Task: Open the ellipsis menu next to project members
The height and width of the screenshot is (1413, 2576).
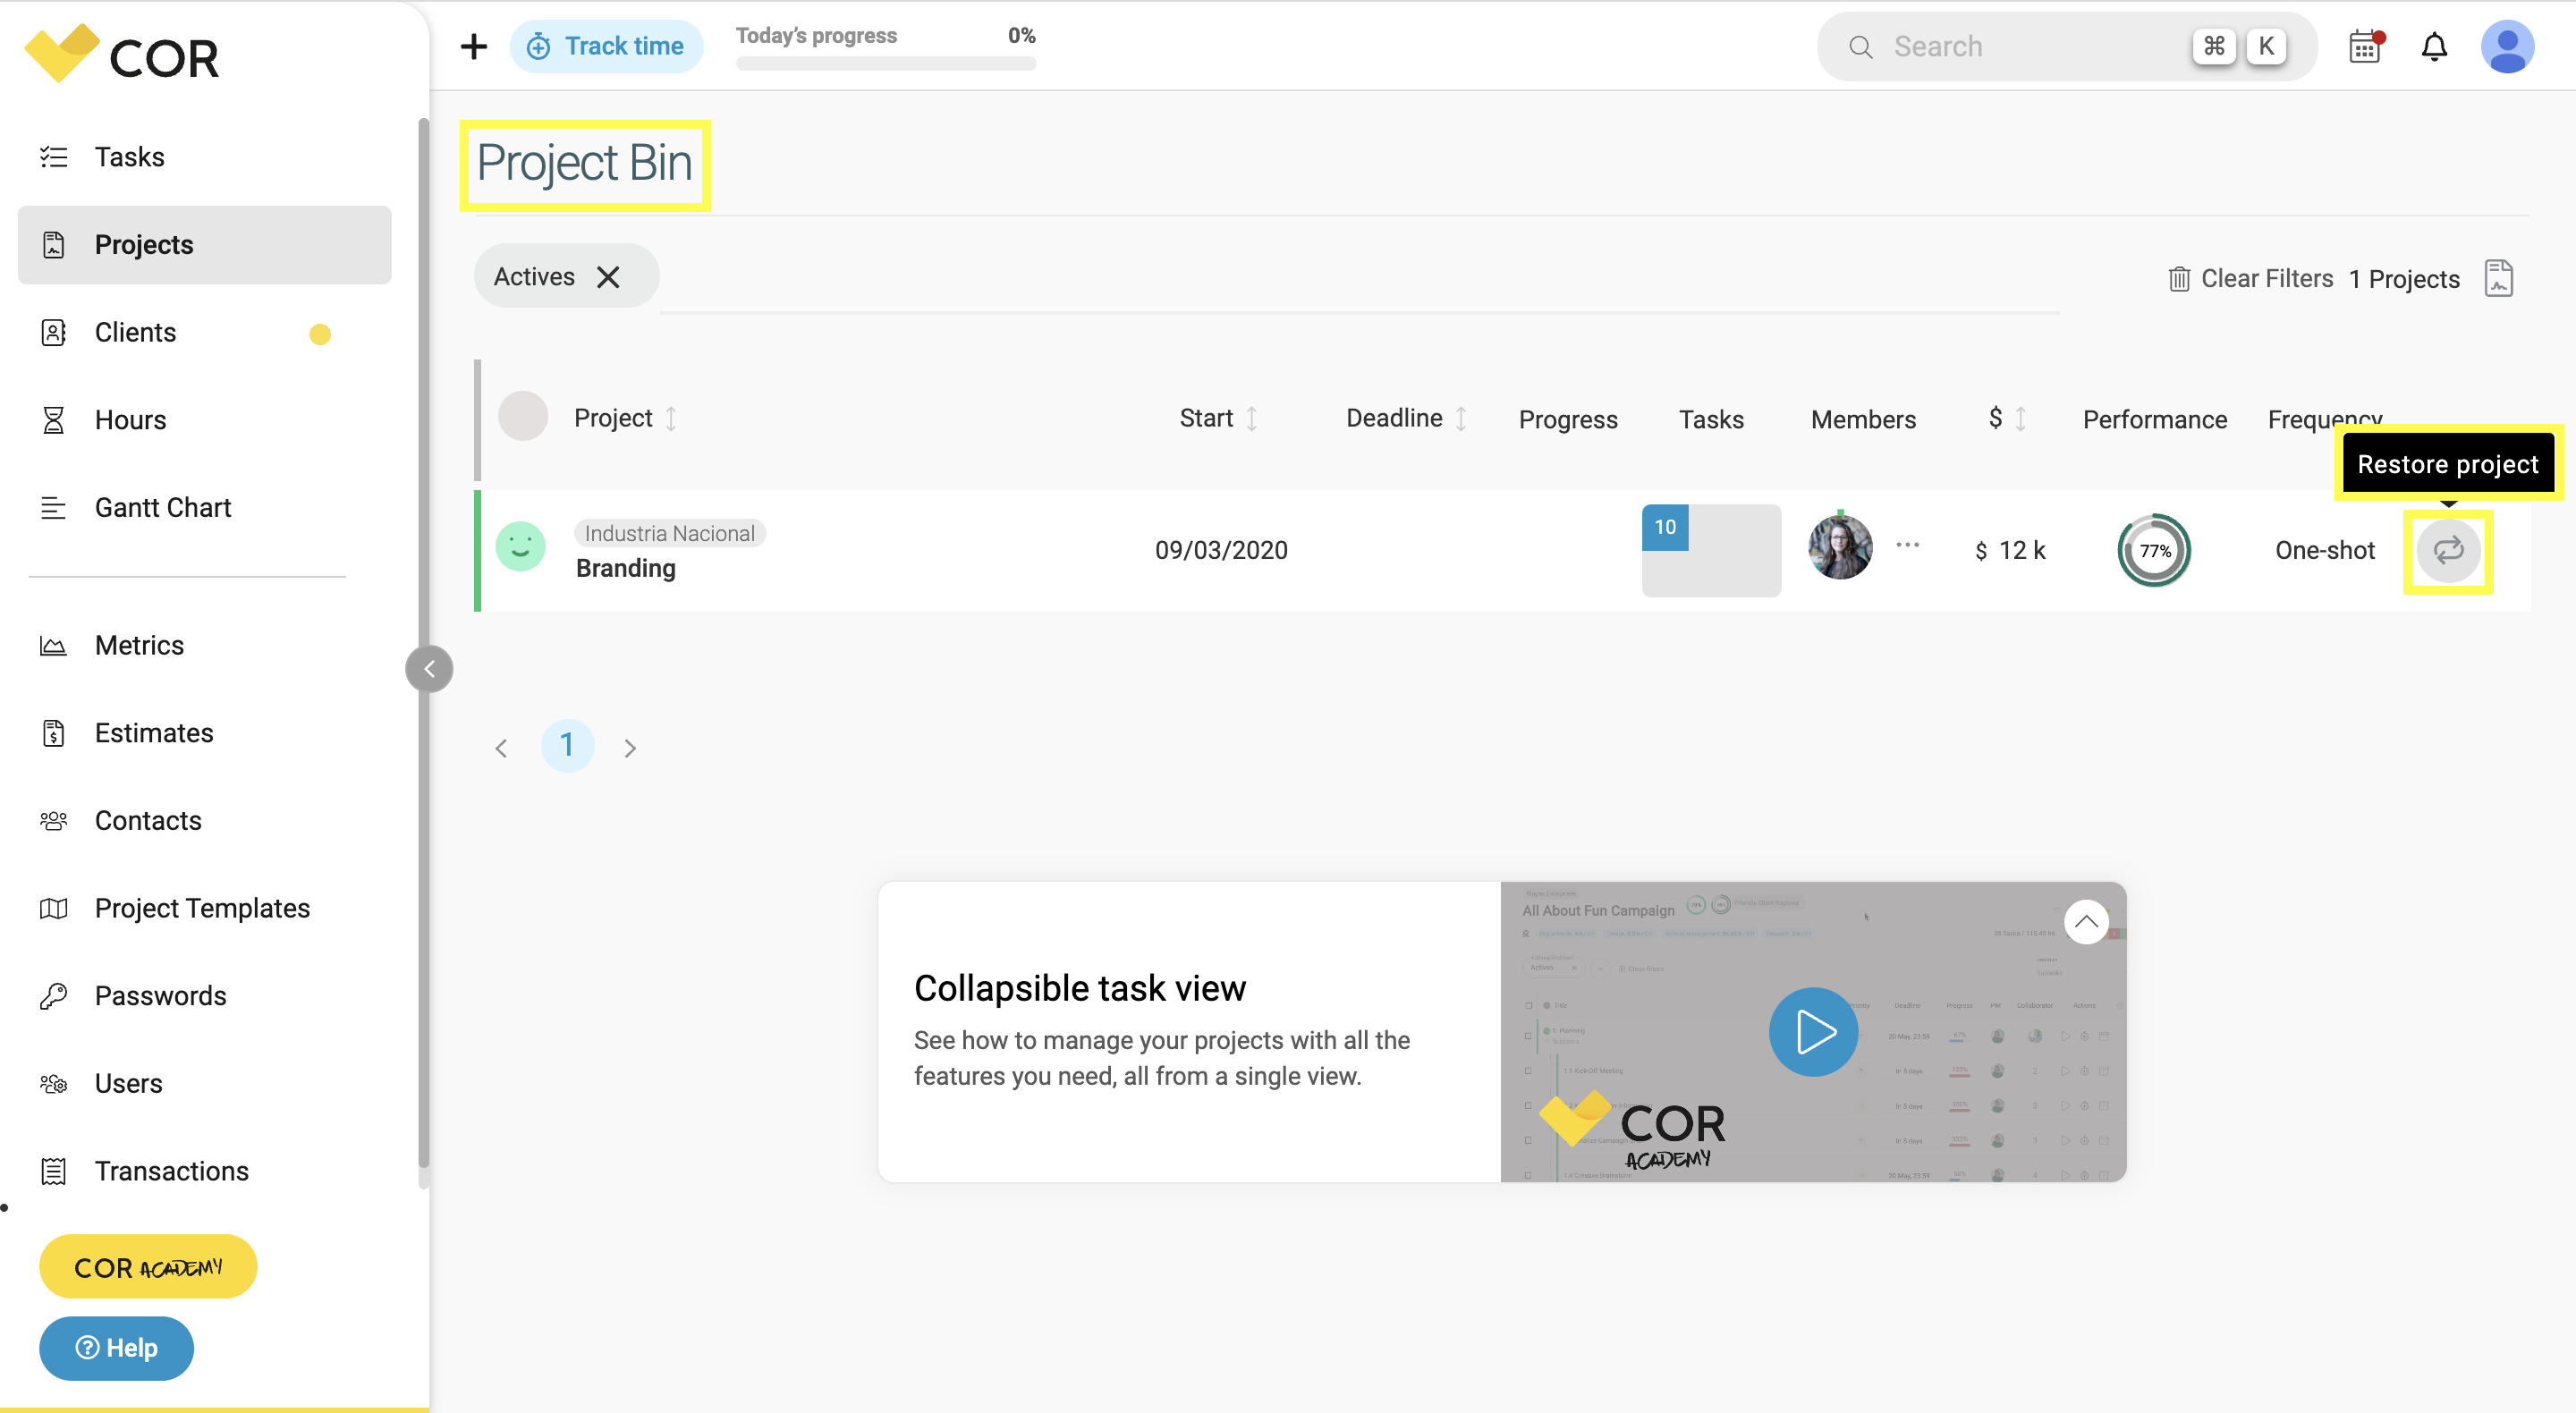Action: [1908, 545]
